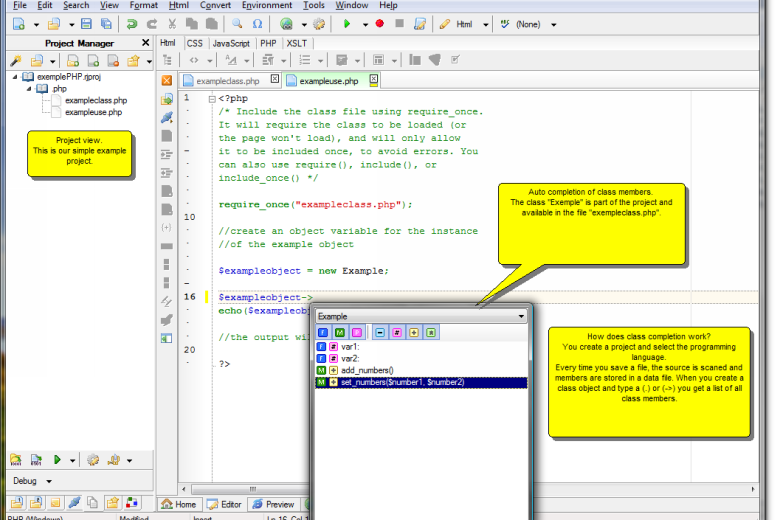Open the Html syntax dropdown arrow
The width and height of the screenshot is (780, 520).
tap(486, 24)
